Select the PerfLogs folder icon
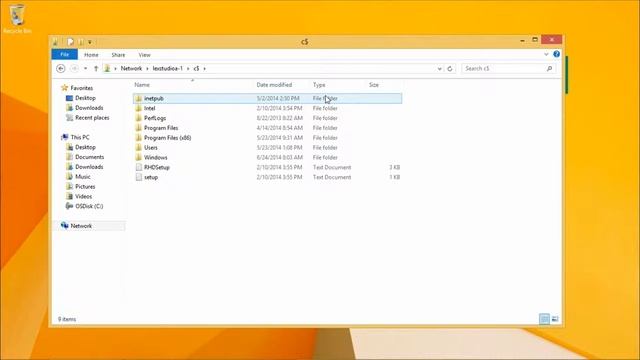Screen dimensions: 640x360 point(138,118)
